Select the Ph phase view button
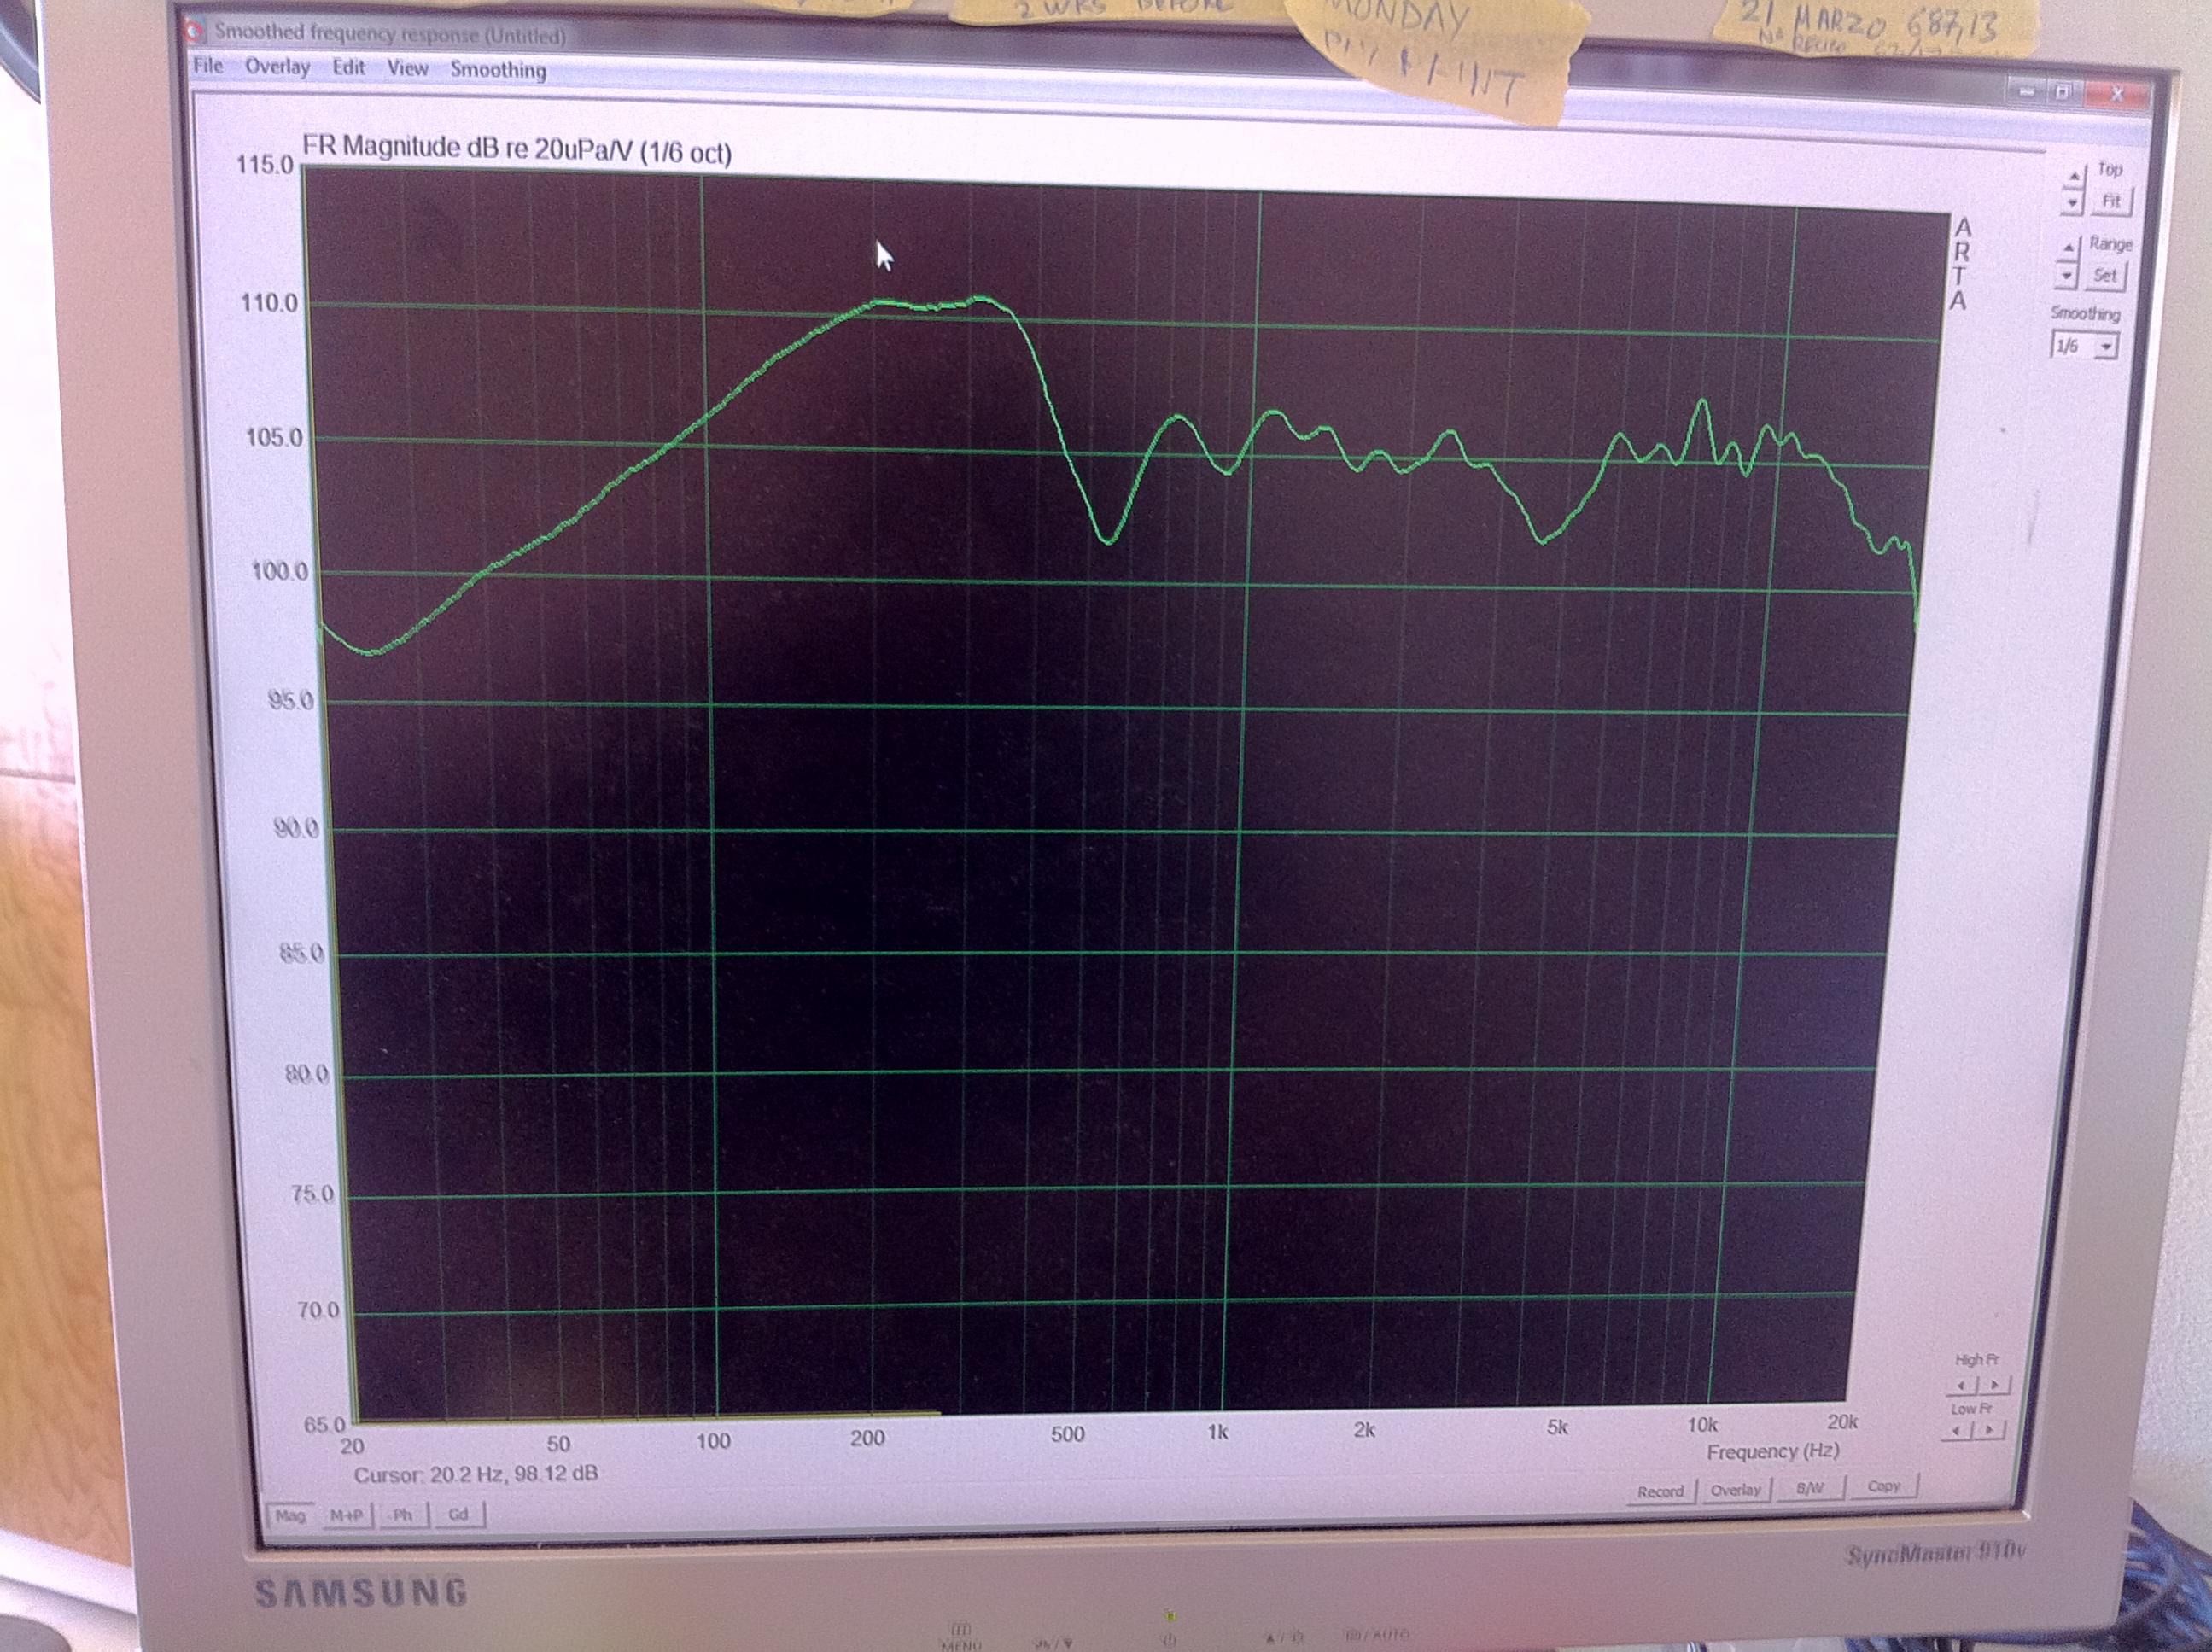This screenshot has height=1652, width=2212. [x=402, y=1515]
